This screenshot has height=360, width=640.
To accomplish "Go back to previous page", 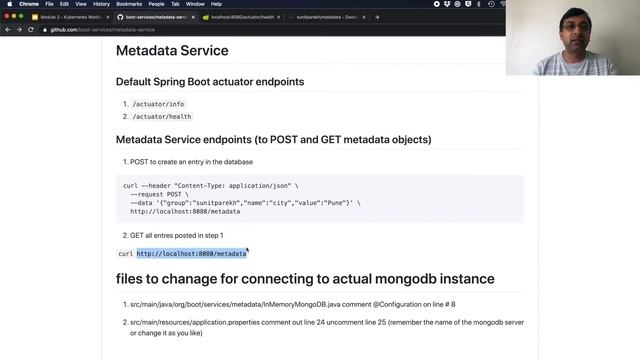I will coord(8,29).
